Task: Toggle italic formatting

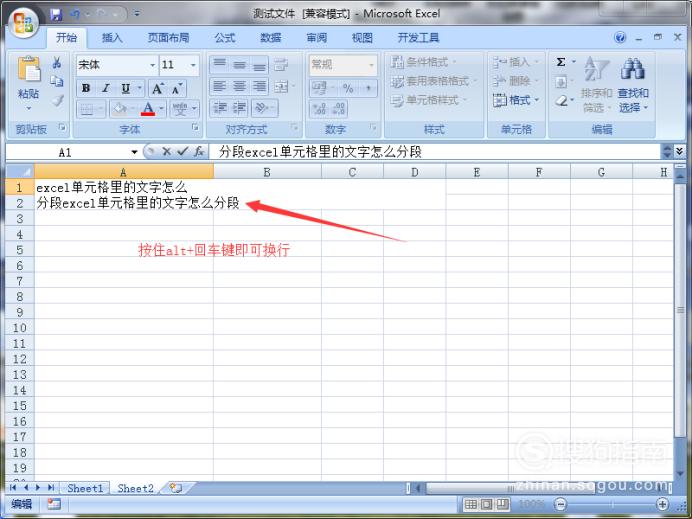Action: point(105,88)
